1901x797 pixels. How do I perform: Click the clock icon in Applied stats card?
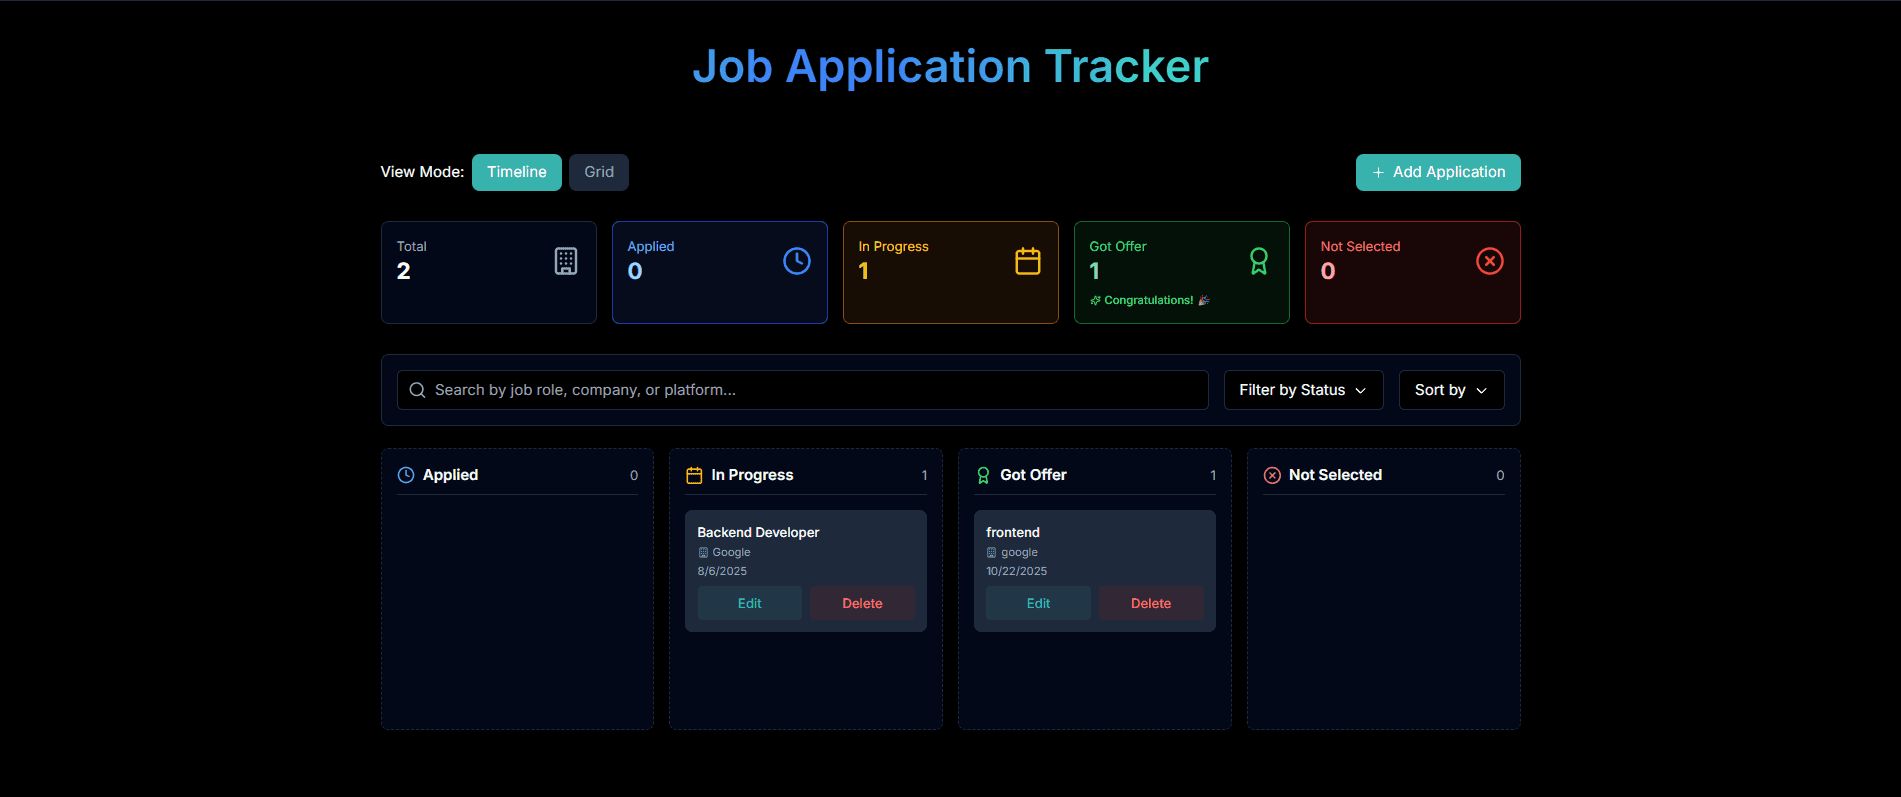(797, 261)
